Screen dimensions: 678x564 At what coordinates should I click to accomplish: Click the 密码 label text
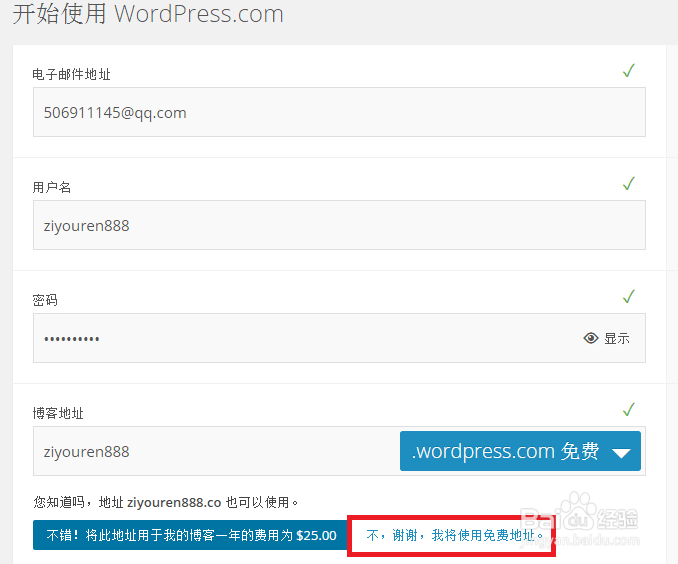(x=45, y=300)
